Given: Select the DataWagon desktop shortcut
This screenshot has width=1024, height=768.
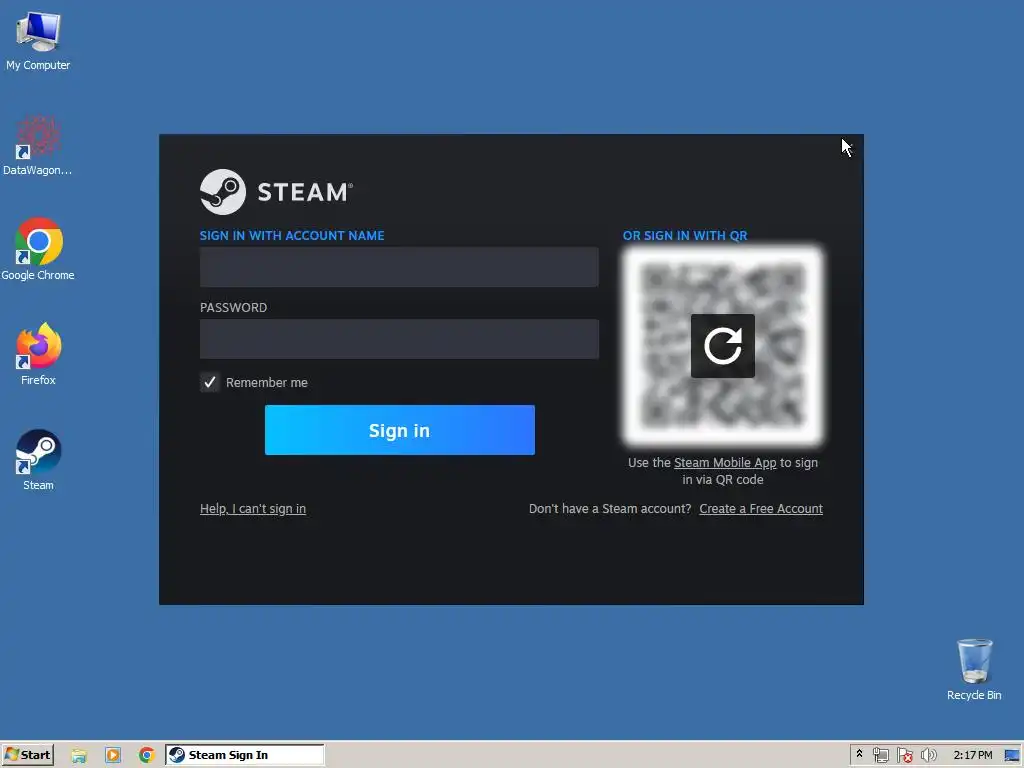Looking at the screenshot, I should (x=38, y=145).
